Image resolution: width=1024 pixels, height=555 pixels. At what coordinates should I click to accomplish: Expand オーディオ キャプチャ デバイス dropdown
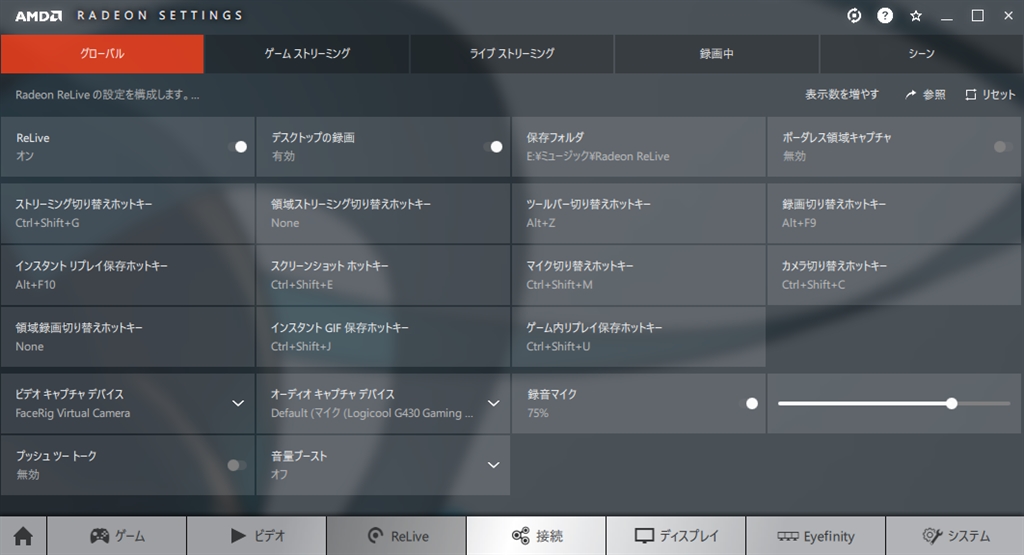pyautogui.click(x=494, y=404)
